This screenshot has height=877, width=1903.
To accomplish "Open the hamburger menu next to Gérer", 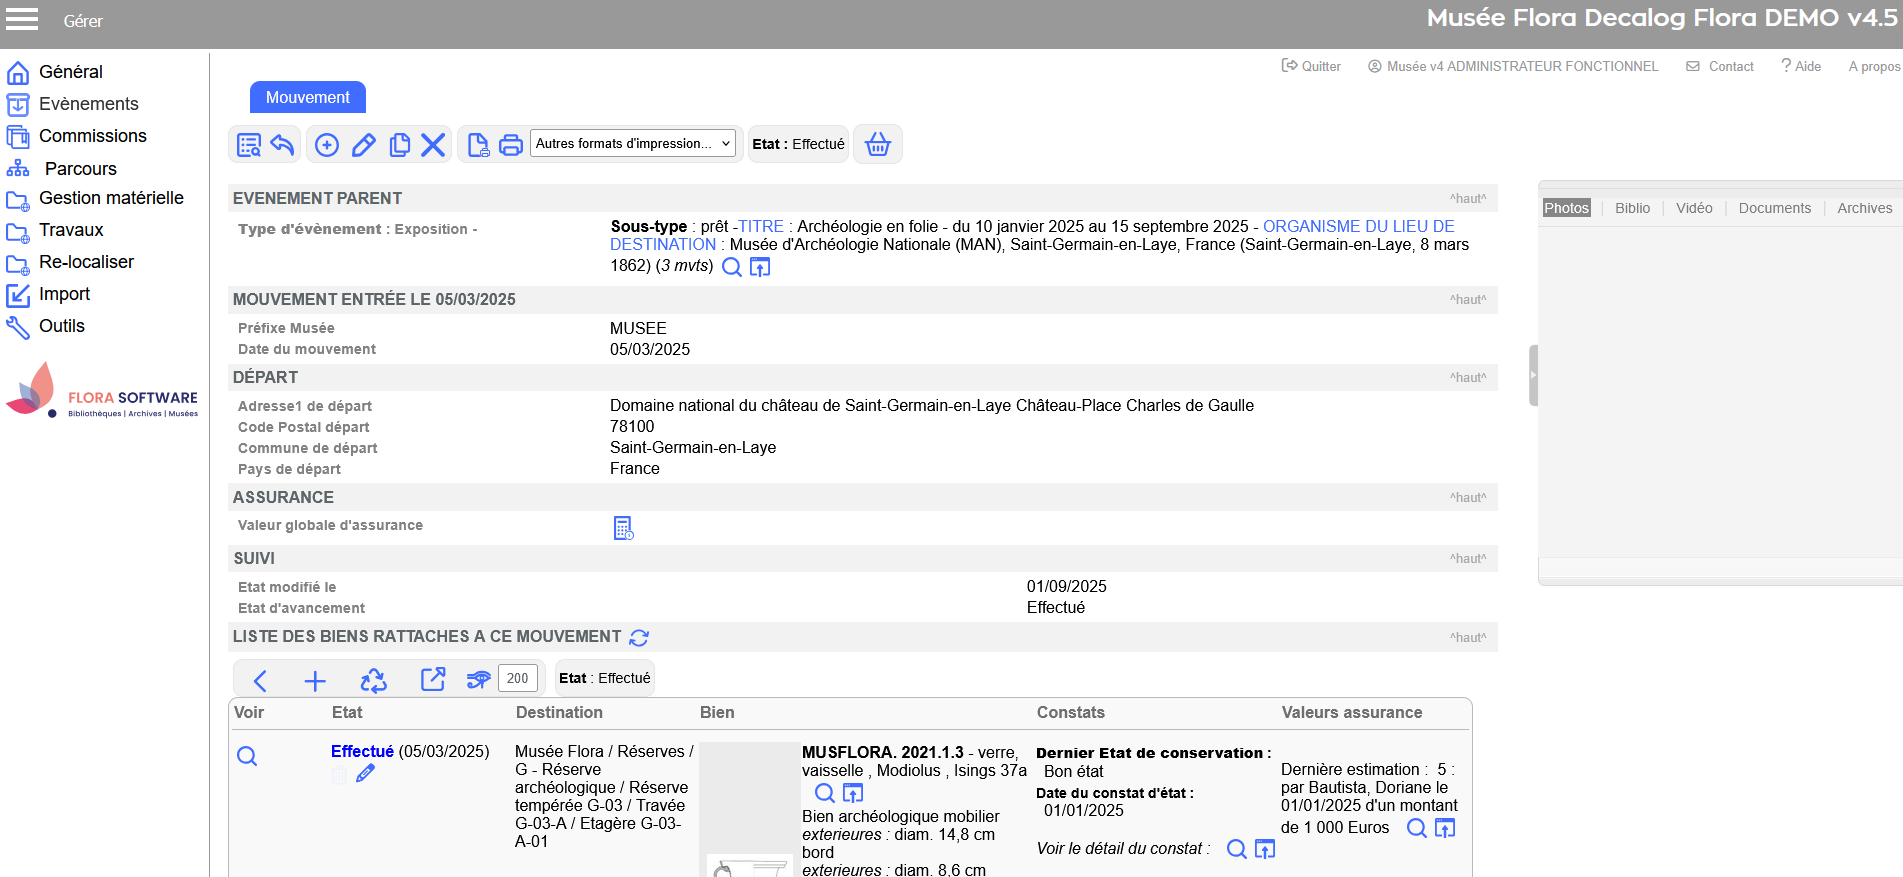I will [22, 20].
